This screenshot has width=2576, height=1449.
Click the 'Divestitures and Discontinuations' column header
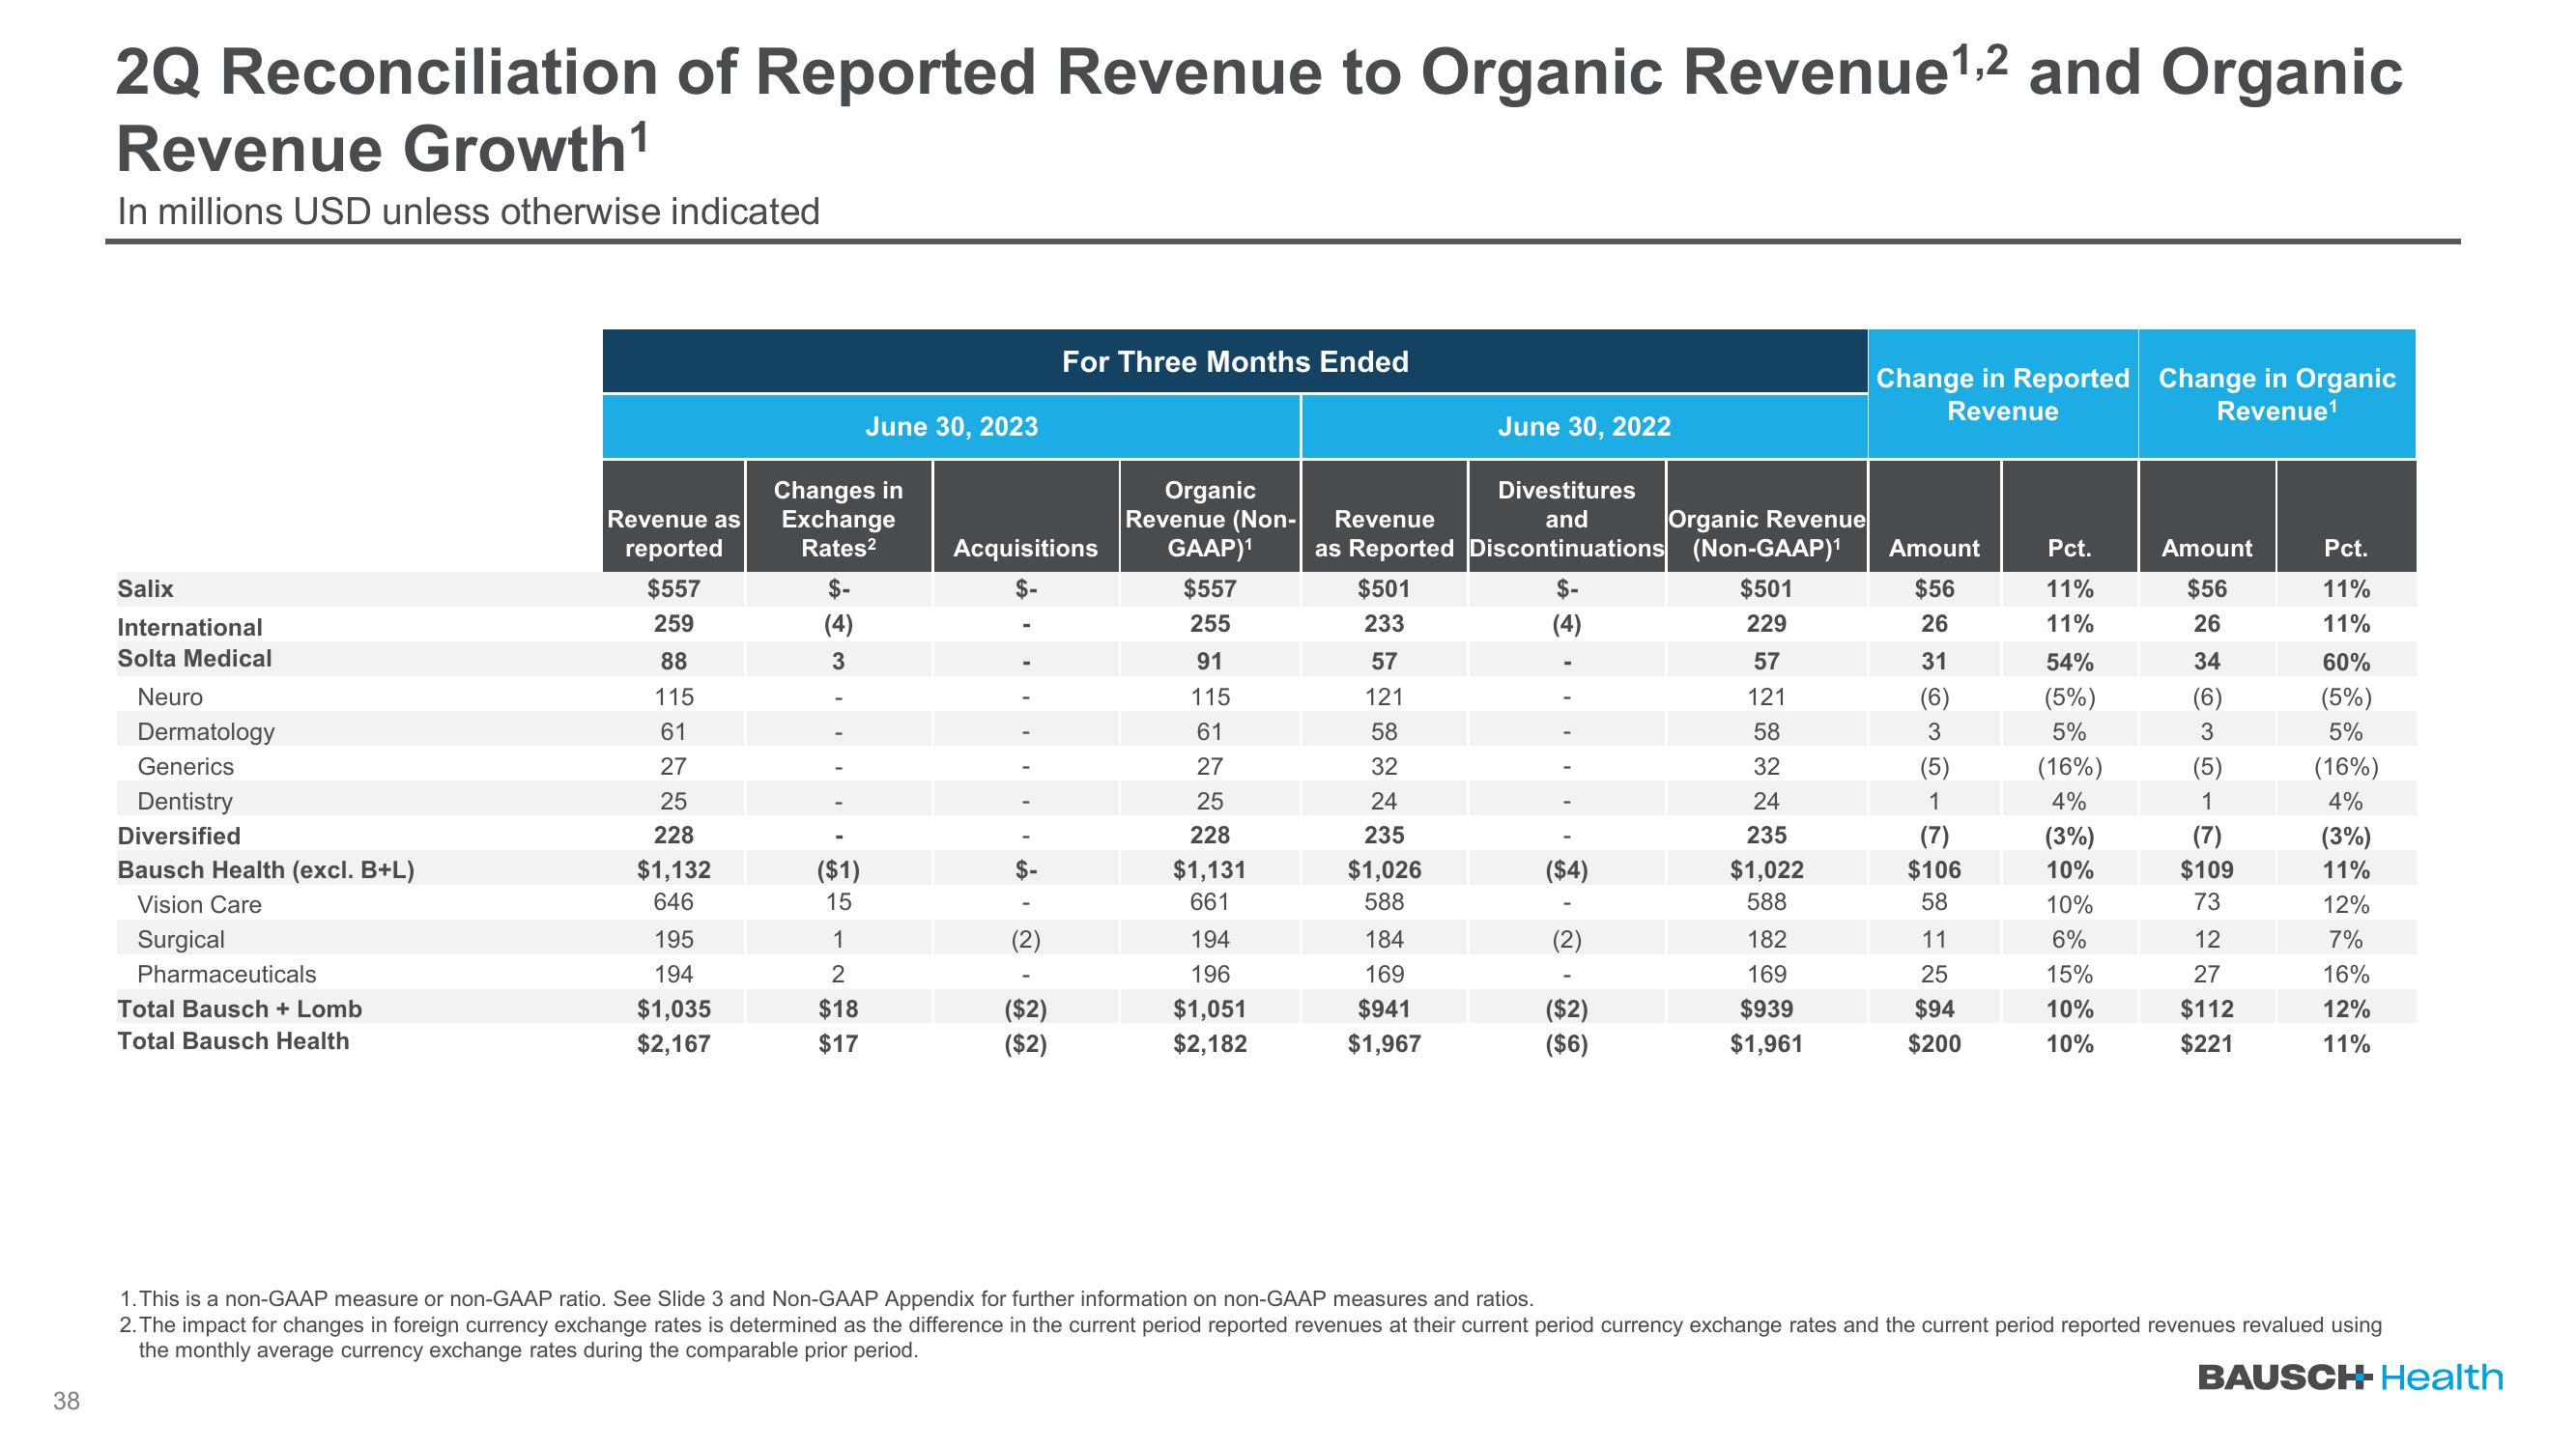[x=1566, y=518]
